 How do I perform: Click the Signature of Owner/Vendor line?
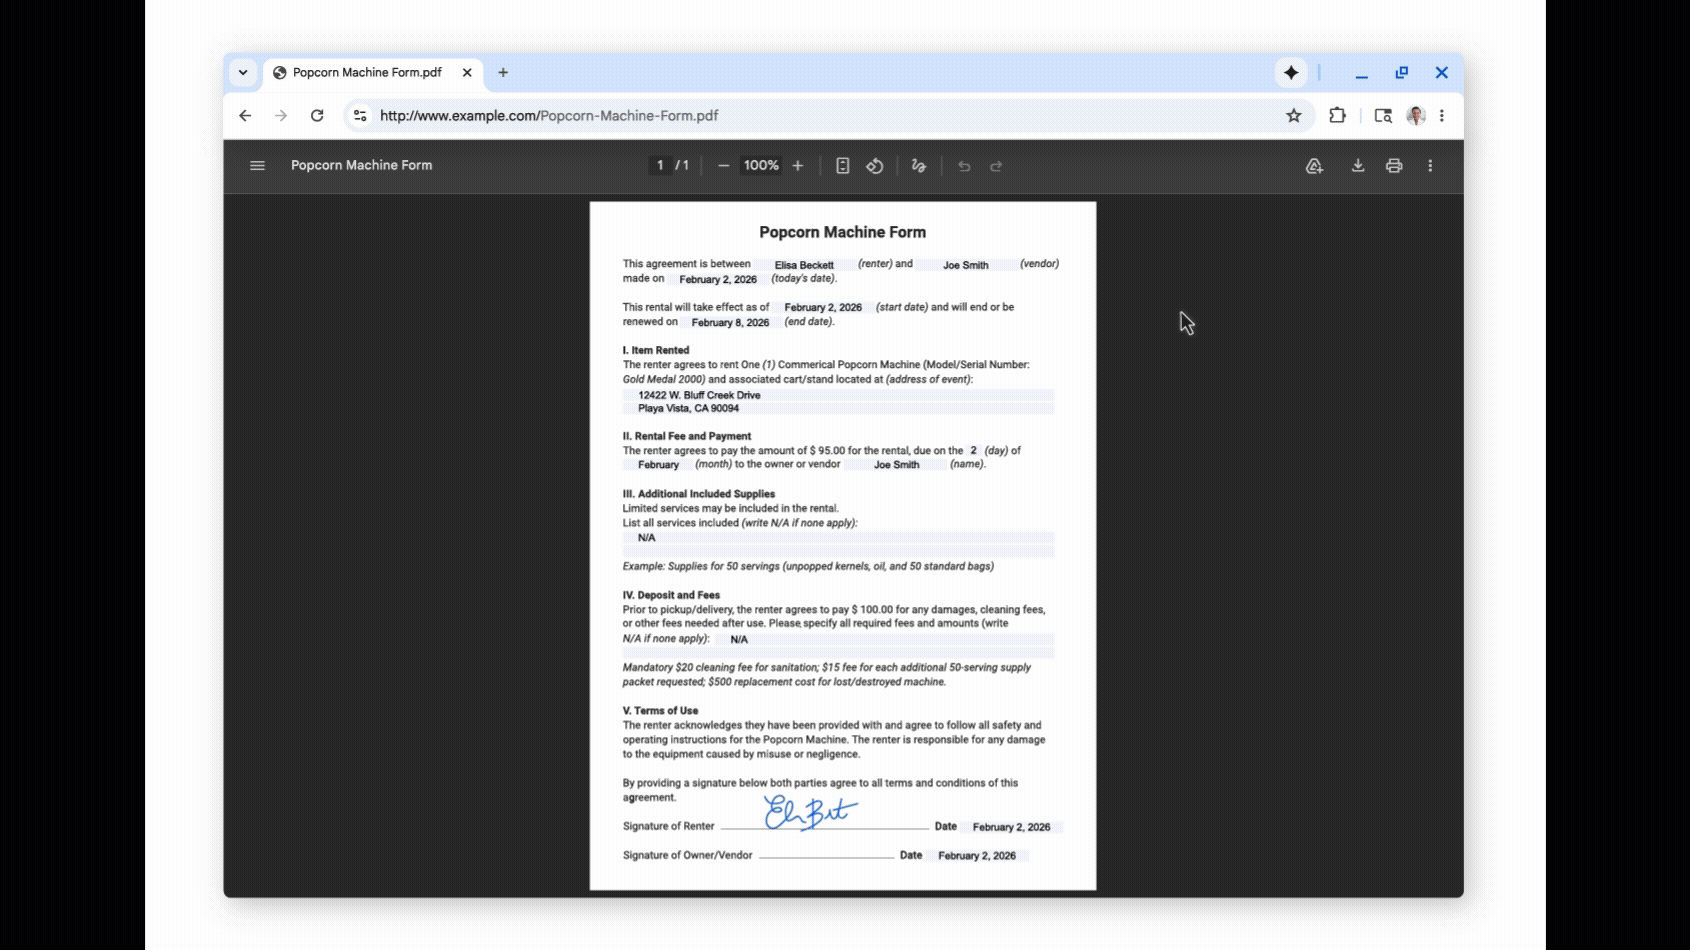pos(826,856)
